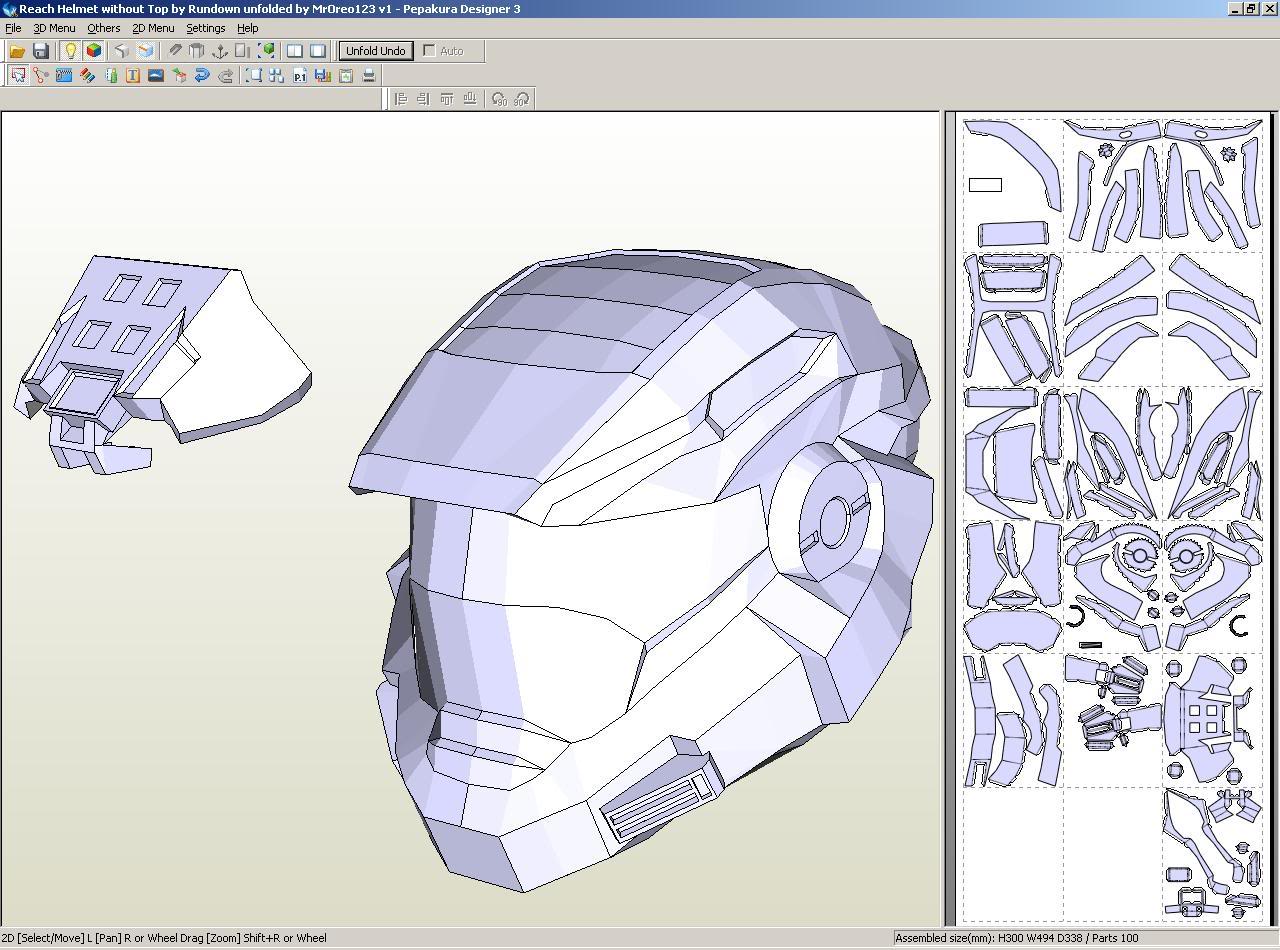1280x950 pixels.
Task: Open the File menu
Action: (x=13, y=28)
